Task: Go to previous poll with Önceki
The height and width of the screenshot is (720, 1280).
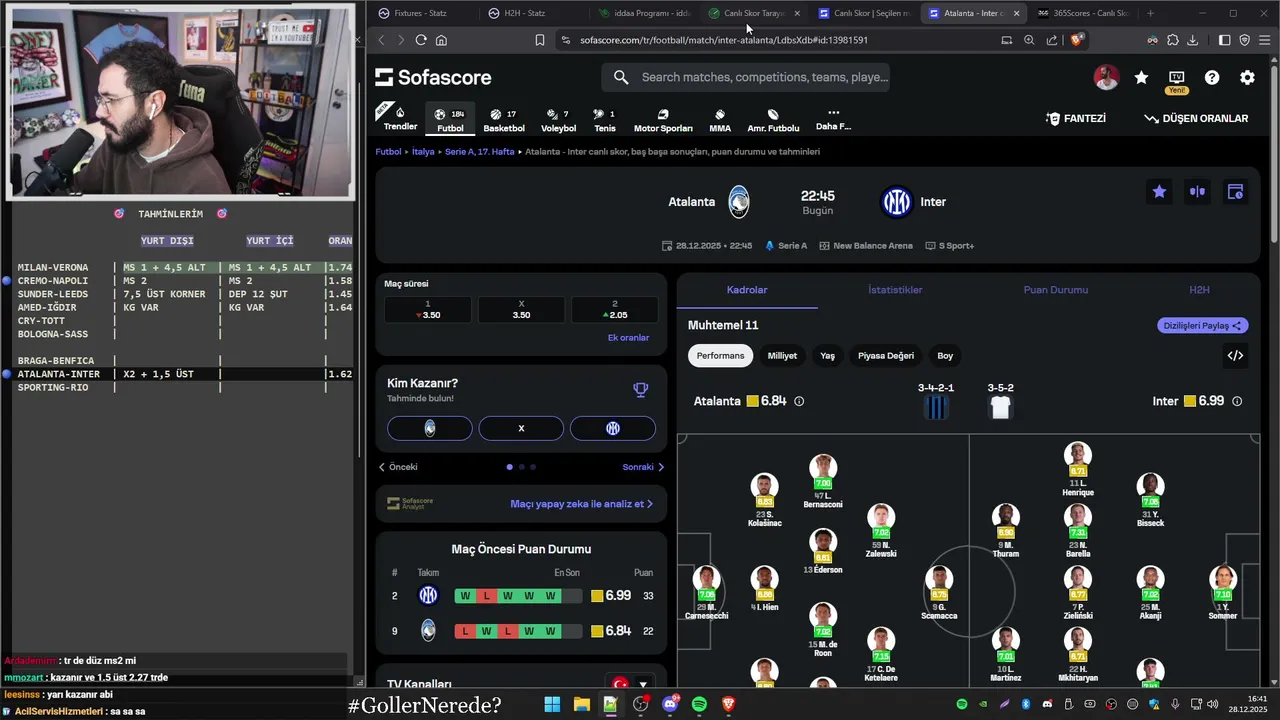Action: 398,467
